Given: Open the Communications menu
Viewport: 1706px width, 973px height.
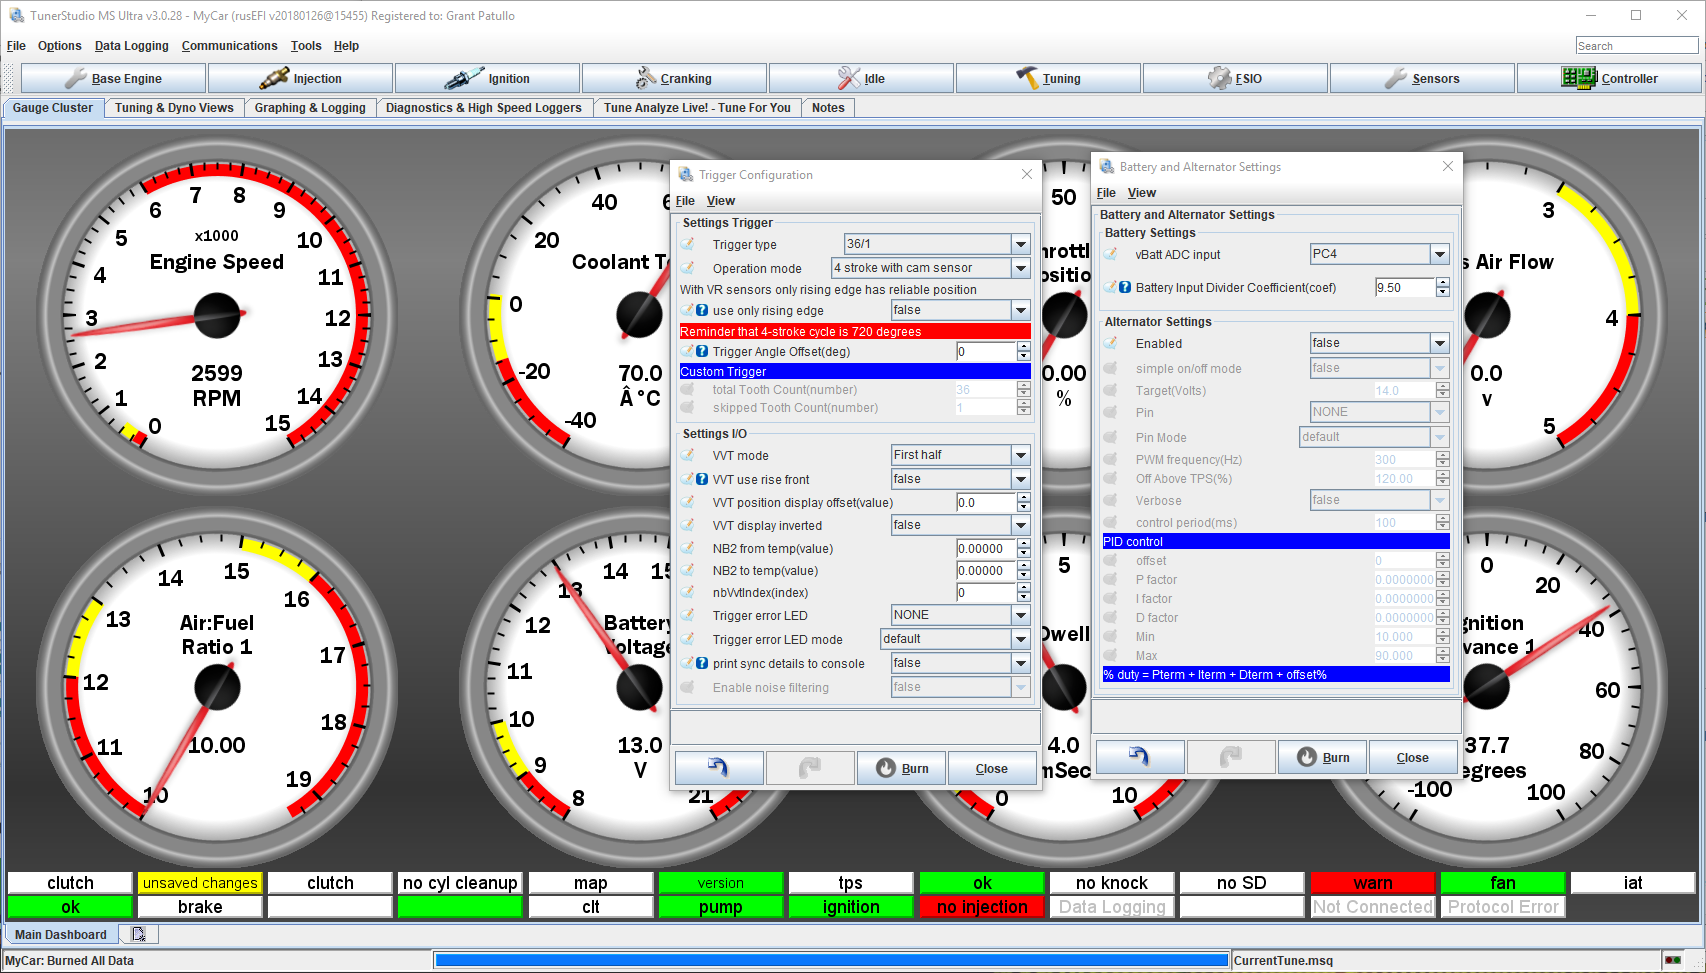Looking at the screenshot, I should click(x=229, y=46).
